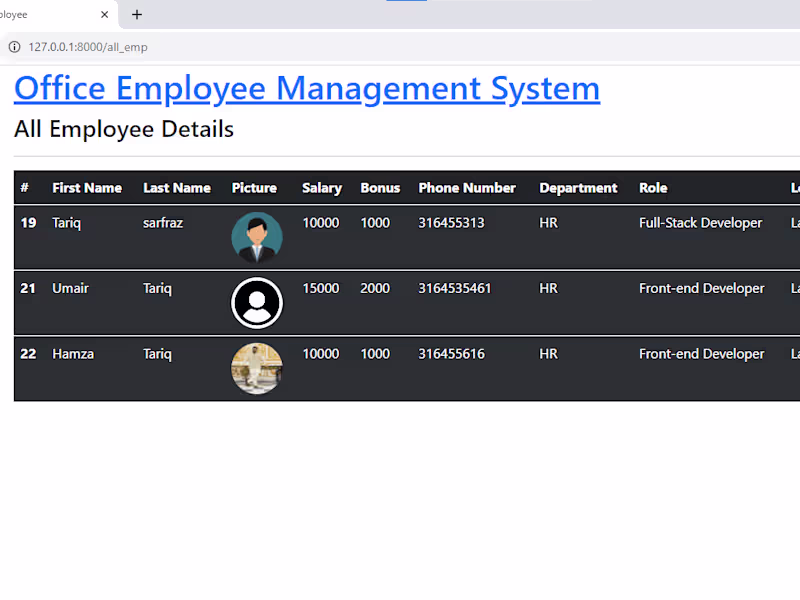Click HR department in Hamza's row
The image size is (800, 600).
tap(548, 354)
